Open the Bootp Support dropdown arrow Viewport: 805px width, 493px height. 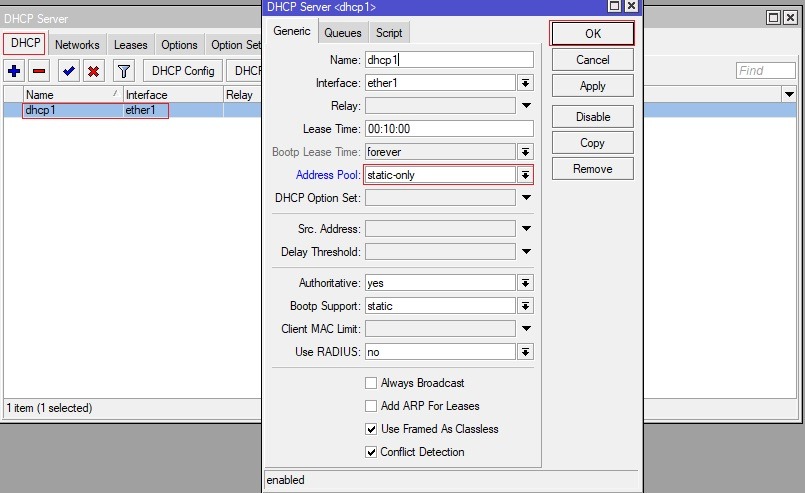click(x=525, y=306)
